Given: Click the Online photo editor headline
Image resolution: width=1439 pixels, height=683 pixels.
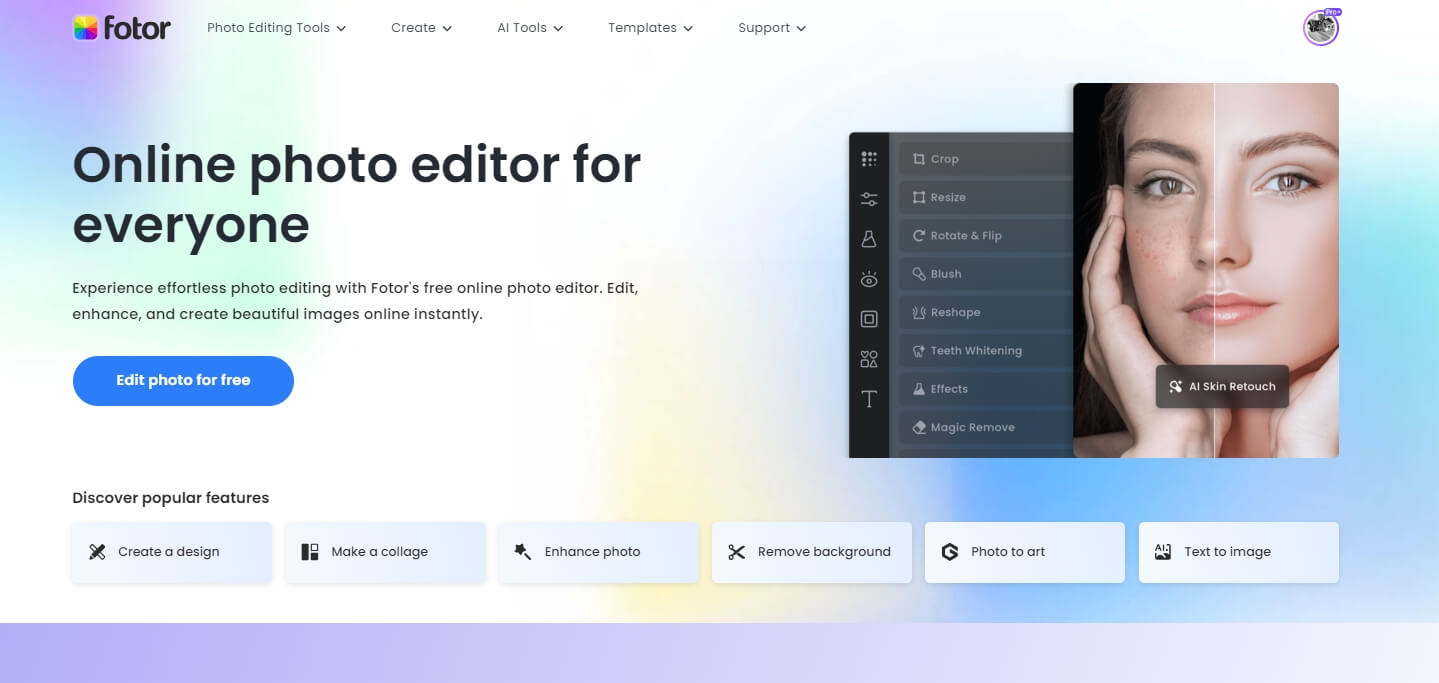Looking at the screenshot, I should [357, 194].
